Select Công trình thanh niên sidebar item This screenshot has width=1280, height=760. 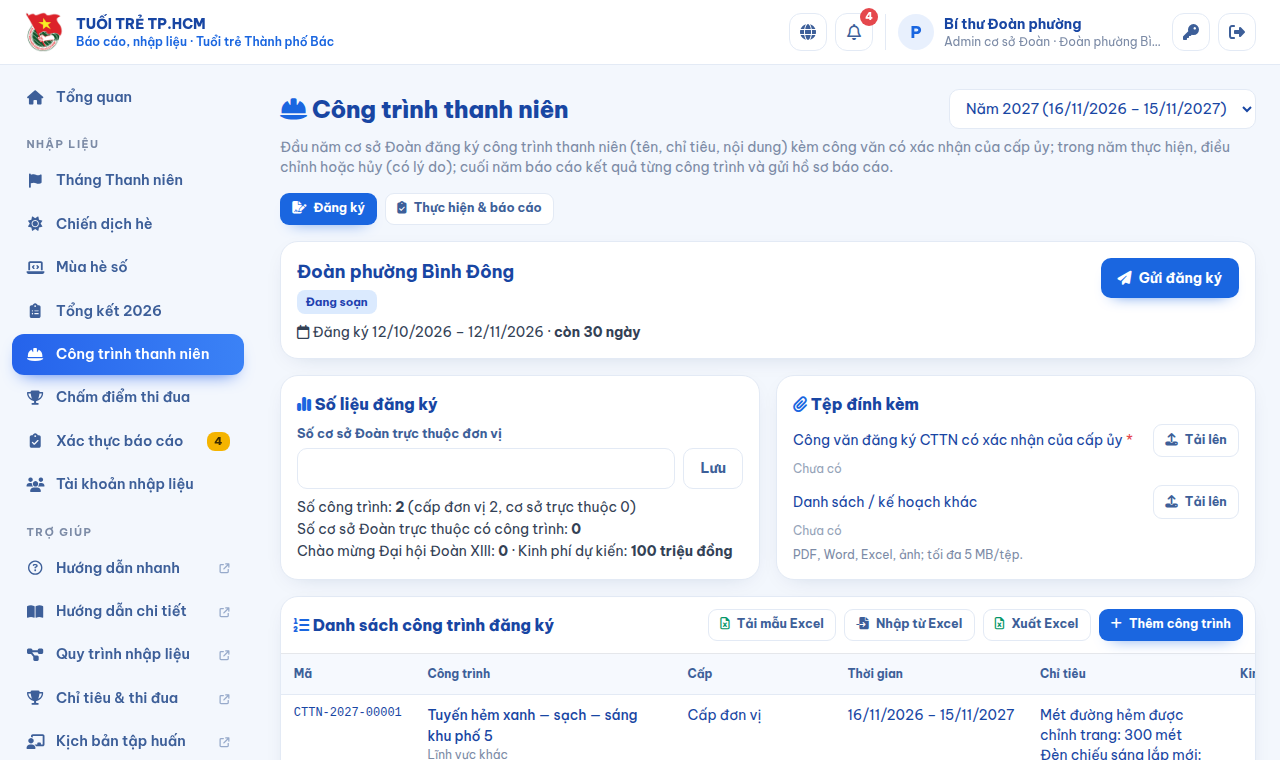(128, 354)
